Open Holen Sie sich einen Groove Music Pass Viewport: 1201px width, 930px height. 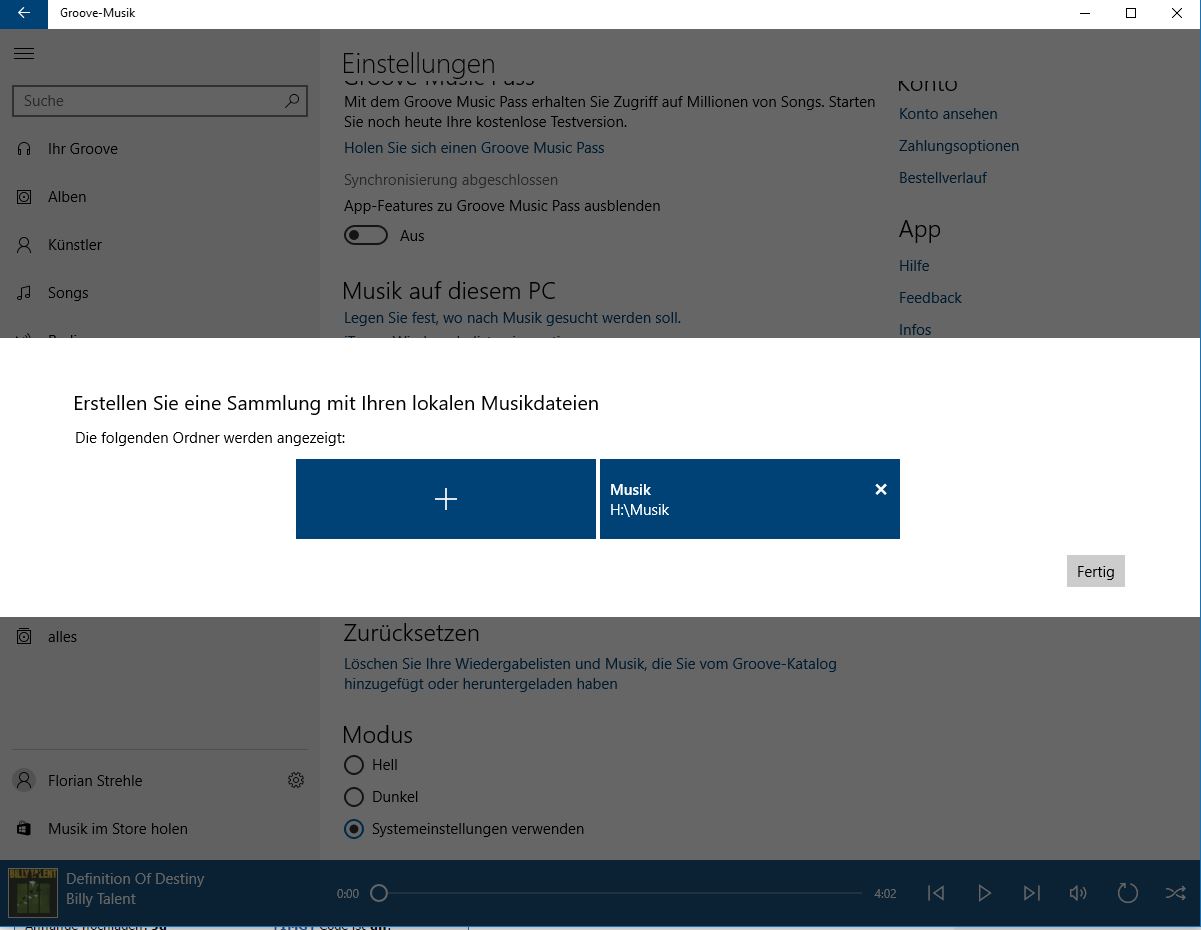[x=474, y=147]
